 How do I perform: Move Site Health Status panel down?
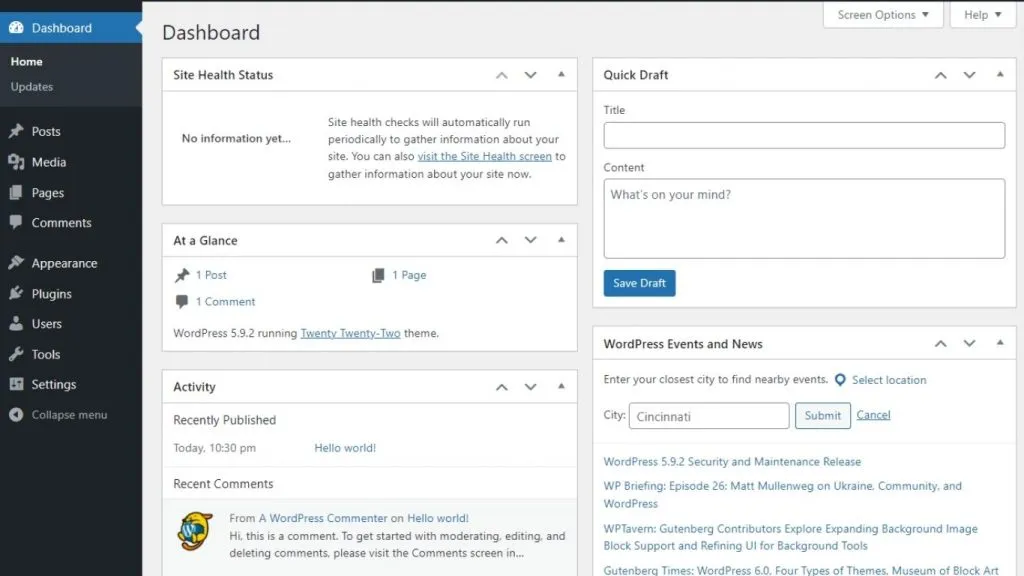(x=530, y=75)
